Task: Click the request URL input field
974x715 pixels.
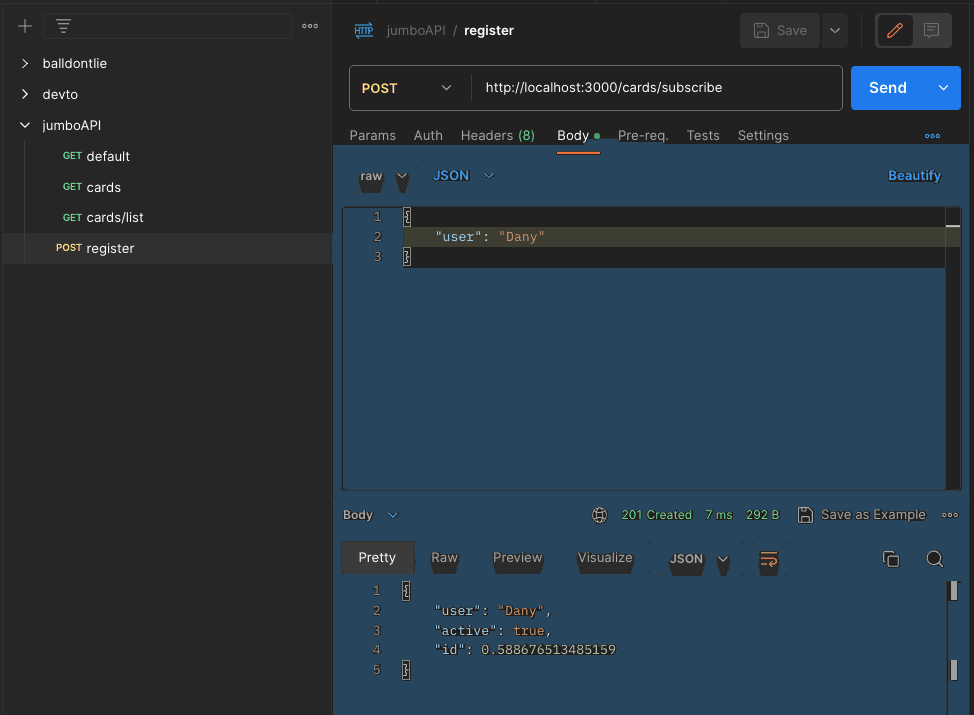Action: click(x=655, y=88)
